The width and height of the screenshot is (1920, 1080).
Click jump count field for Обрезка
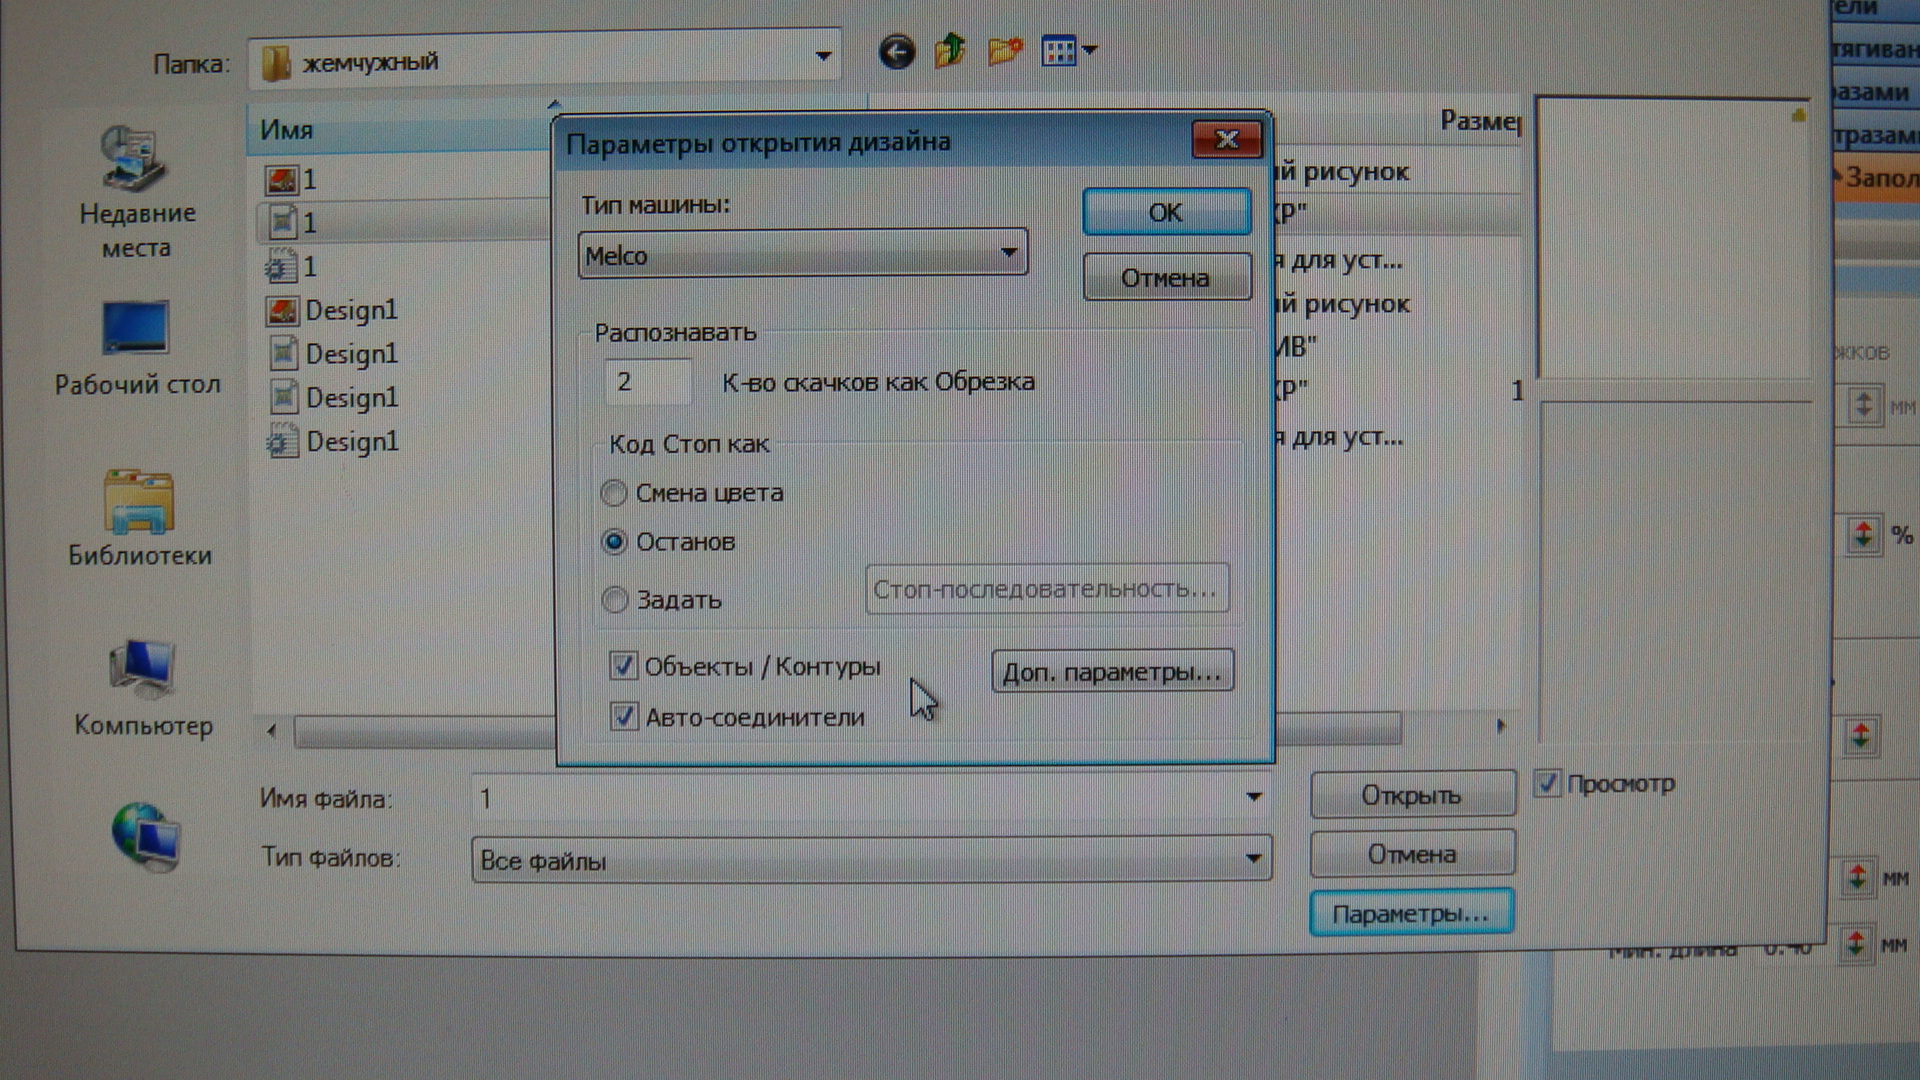point(647,382)
